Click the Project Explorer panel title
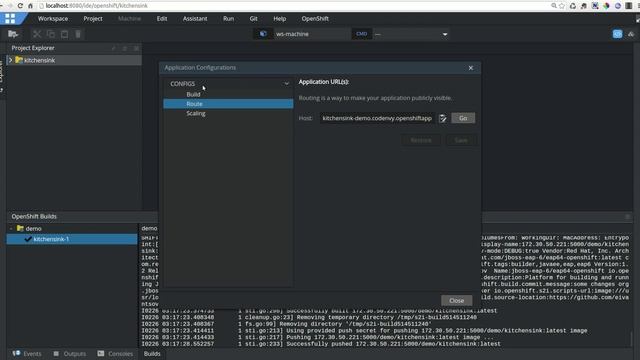 pos(33,48)
